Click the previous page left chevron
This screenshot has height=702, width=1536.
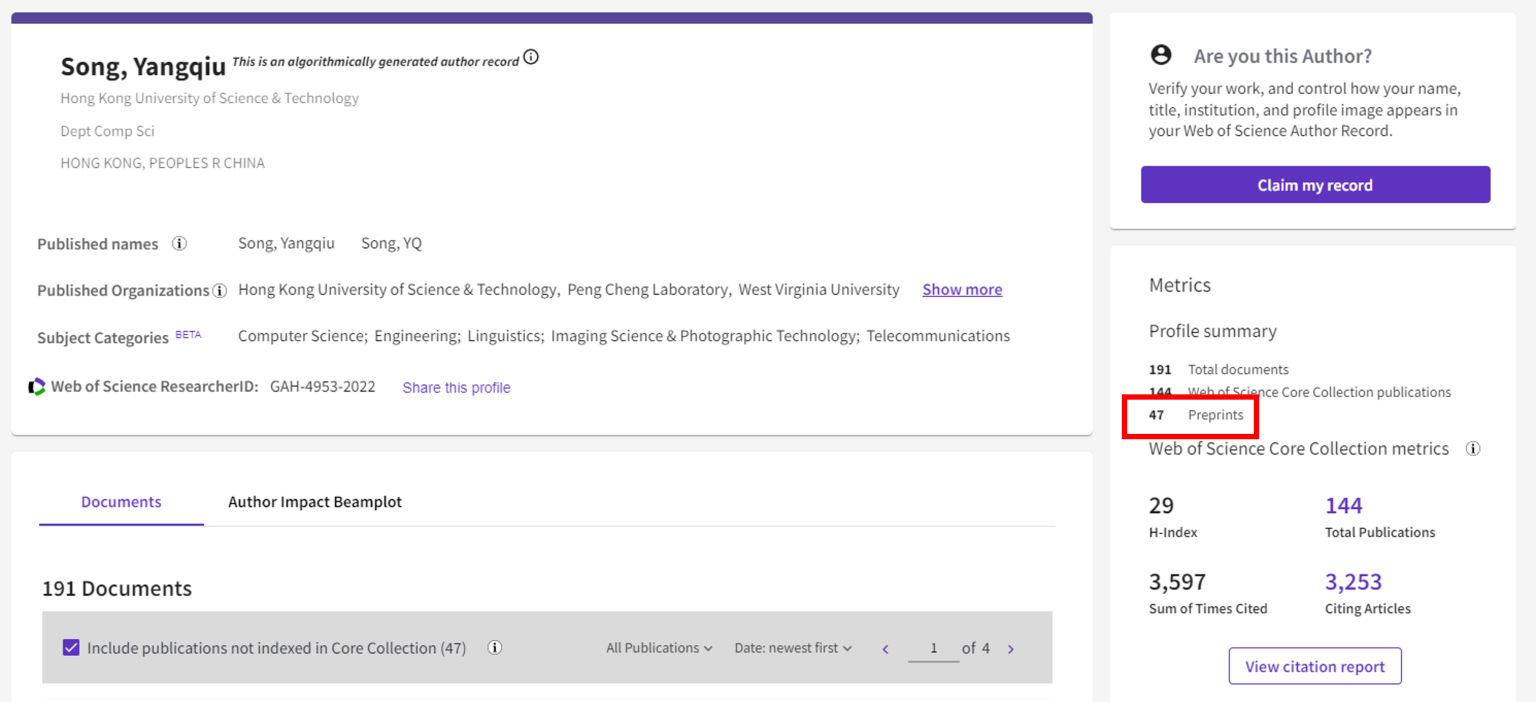(x=885, y=648)
